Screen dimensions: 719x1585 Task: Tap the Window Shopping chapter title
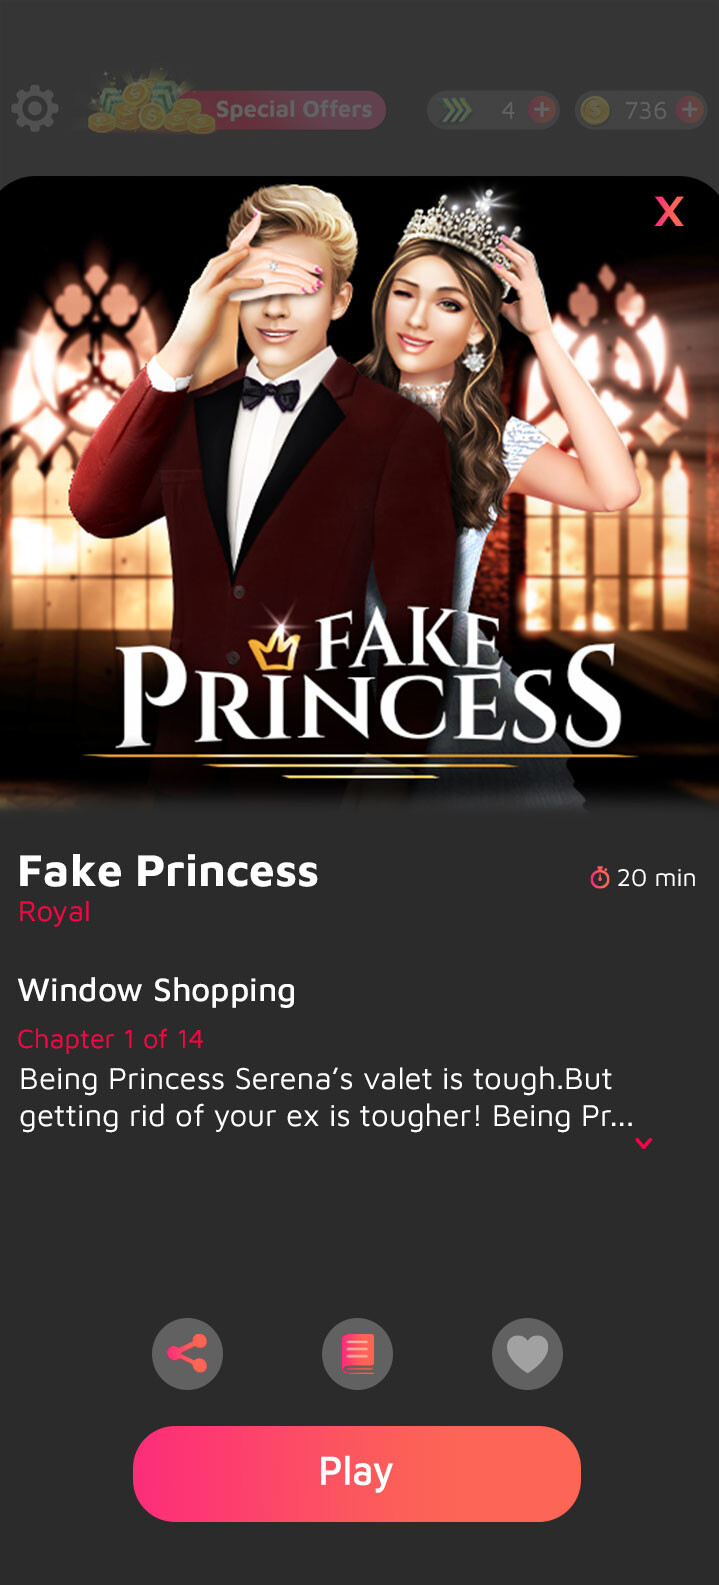pyautogui.click(x=157, y=990)
